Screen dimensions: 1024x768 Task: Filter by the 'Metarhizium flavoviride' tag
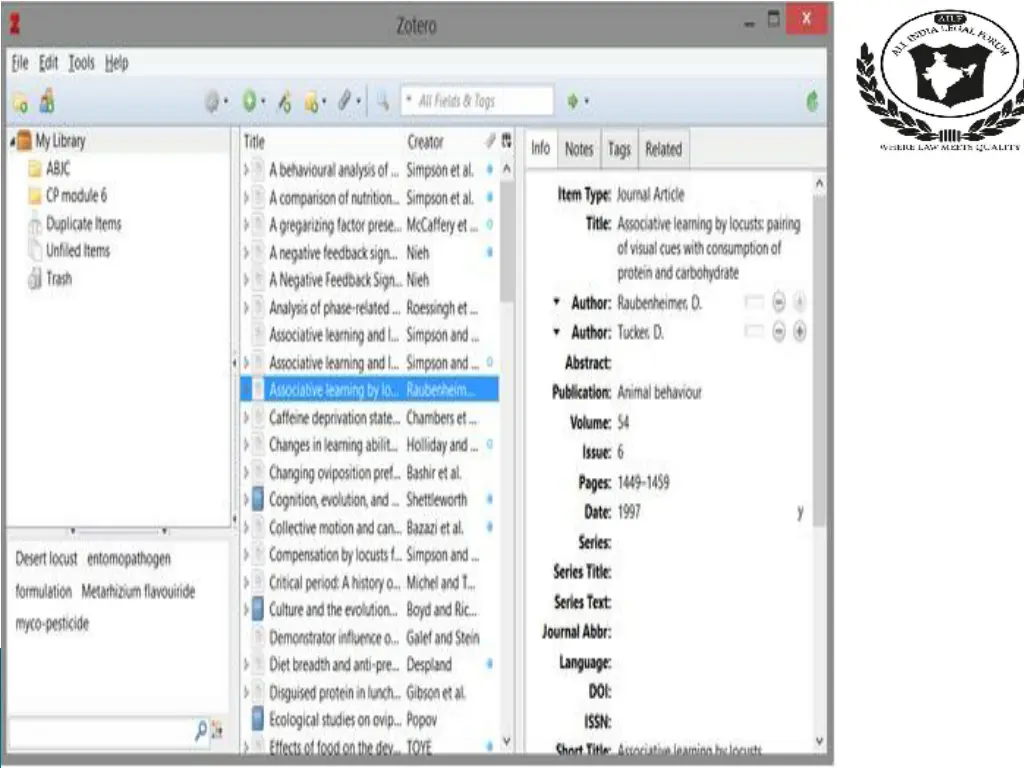click(138, 591)
